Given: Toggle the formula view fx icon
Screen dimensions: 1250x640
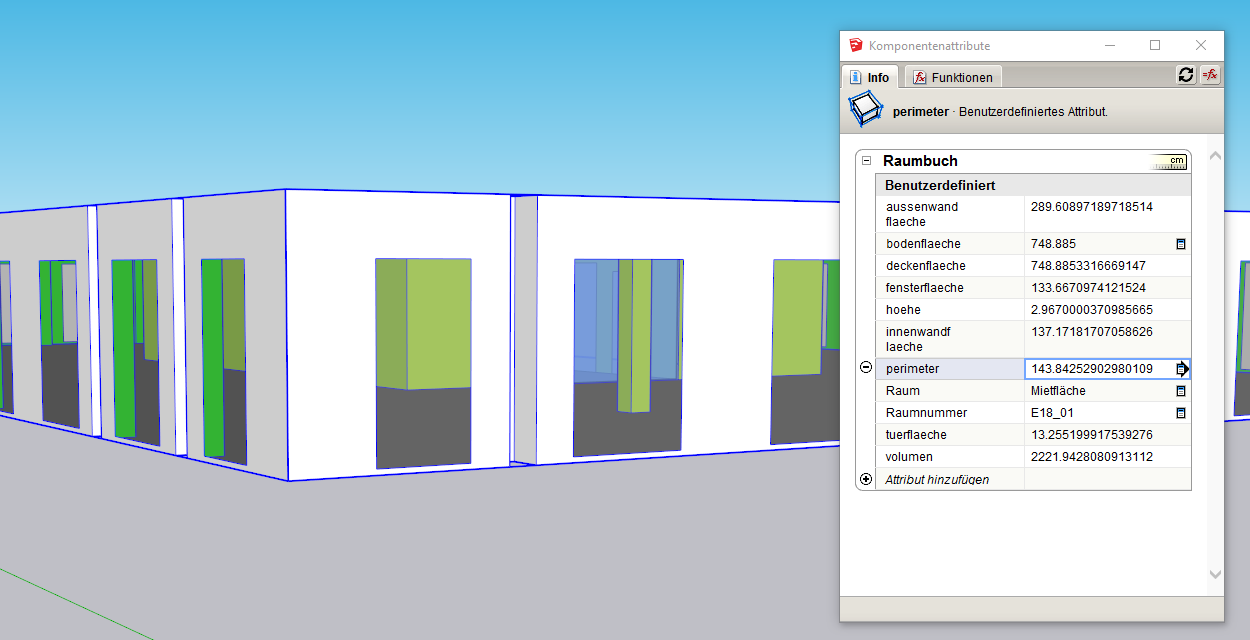Looking at the screenshot, I should click(1210, 75).
